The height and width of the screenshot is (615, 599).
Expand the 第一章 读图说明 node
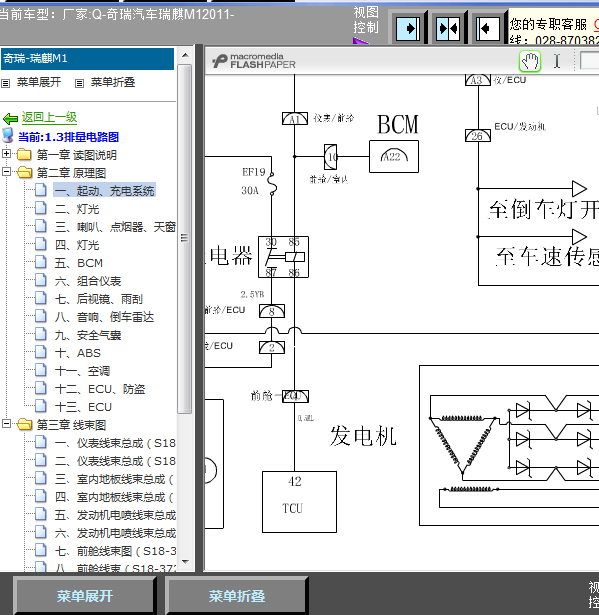coord(6,153)
